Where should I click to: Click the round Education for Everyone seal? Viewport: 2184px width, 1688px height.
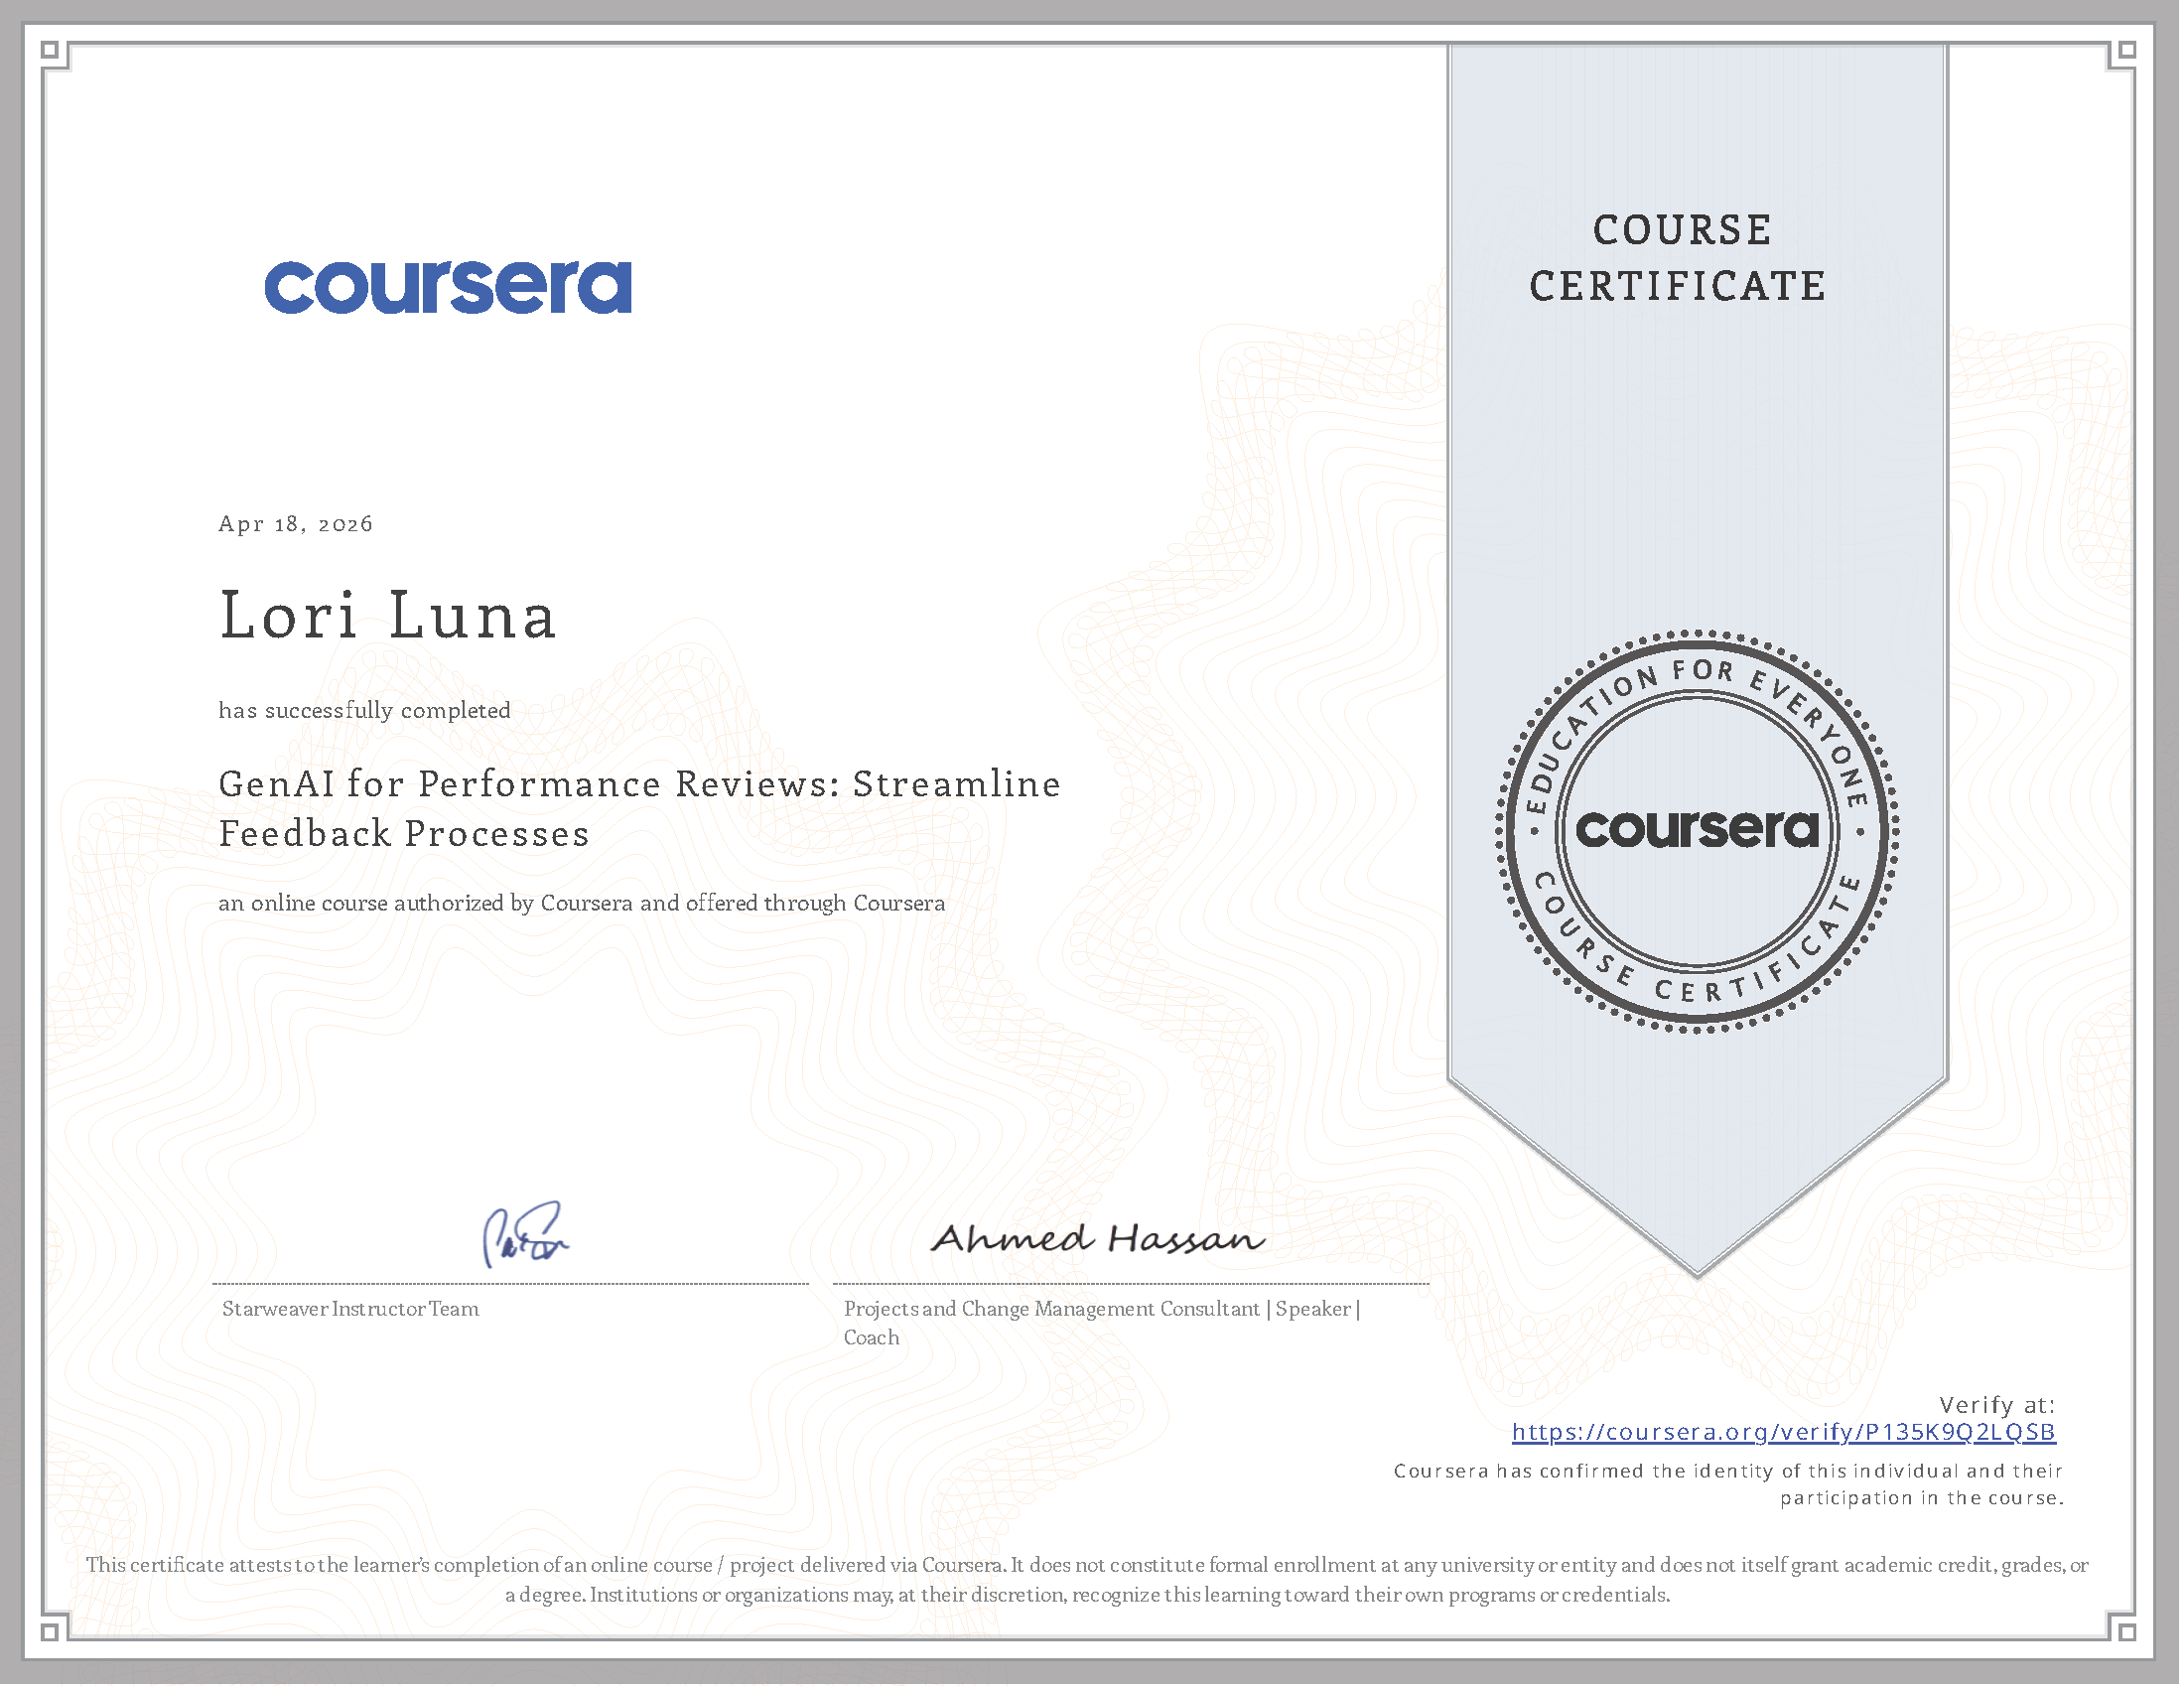click(1701, 833)
